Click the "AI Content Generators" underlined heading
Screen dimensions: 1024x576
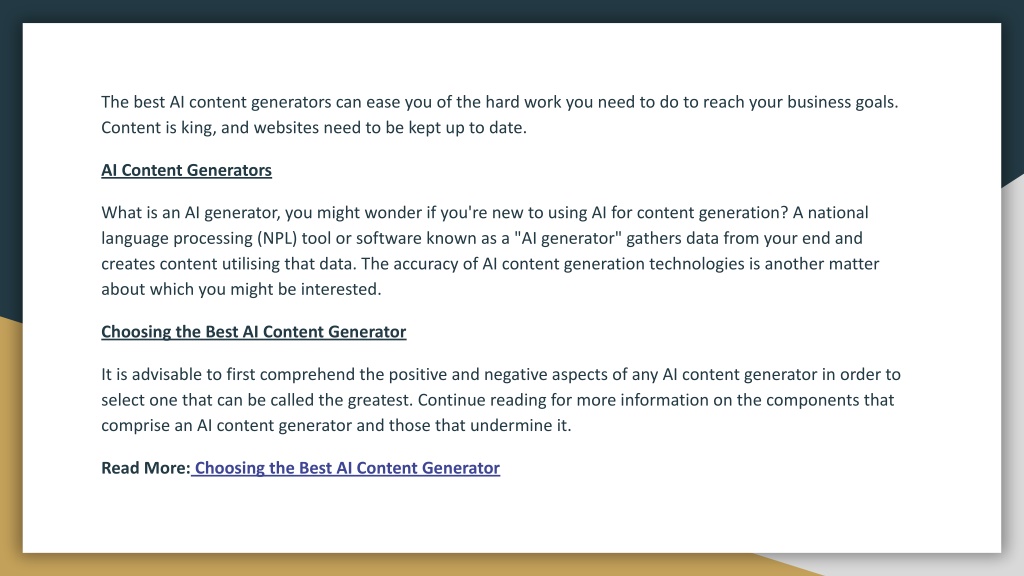click(186, 170)
